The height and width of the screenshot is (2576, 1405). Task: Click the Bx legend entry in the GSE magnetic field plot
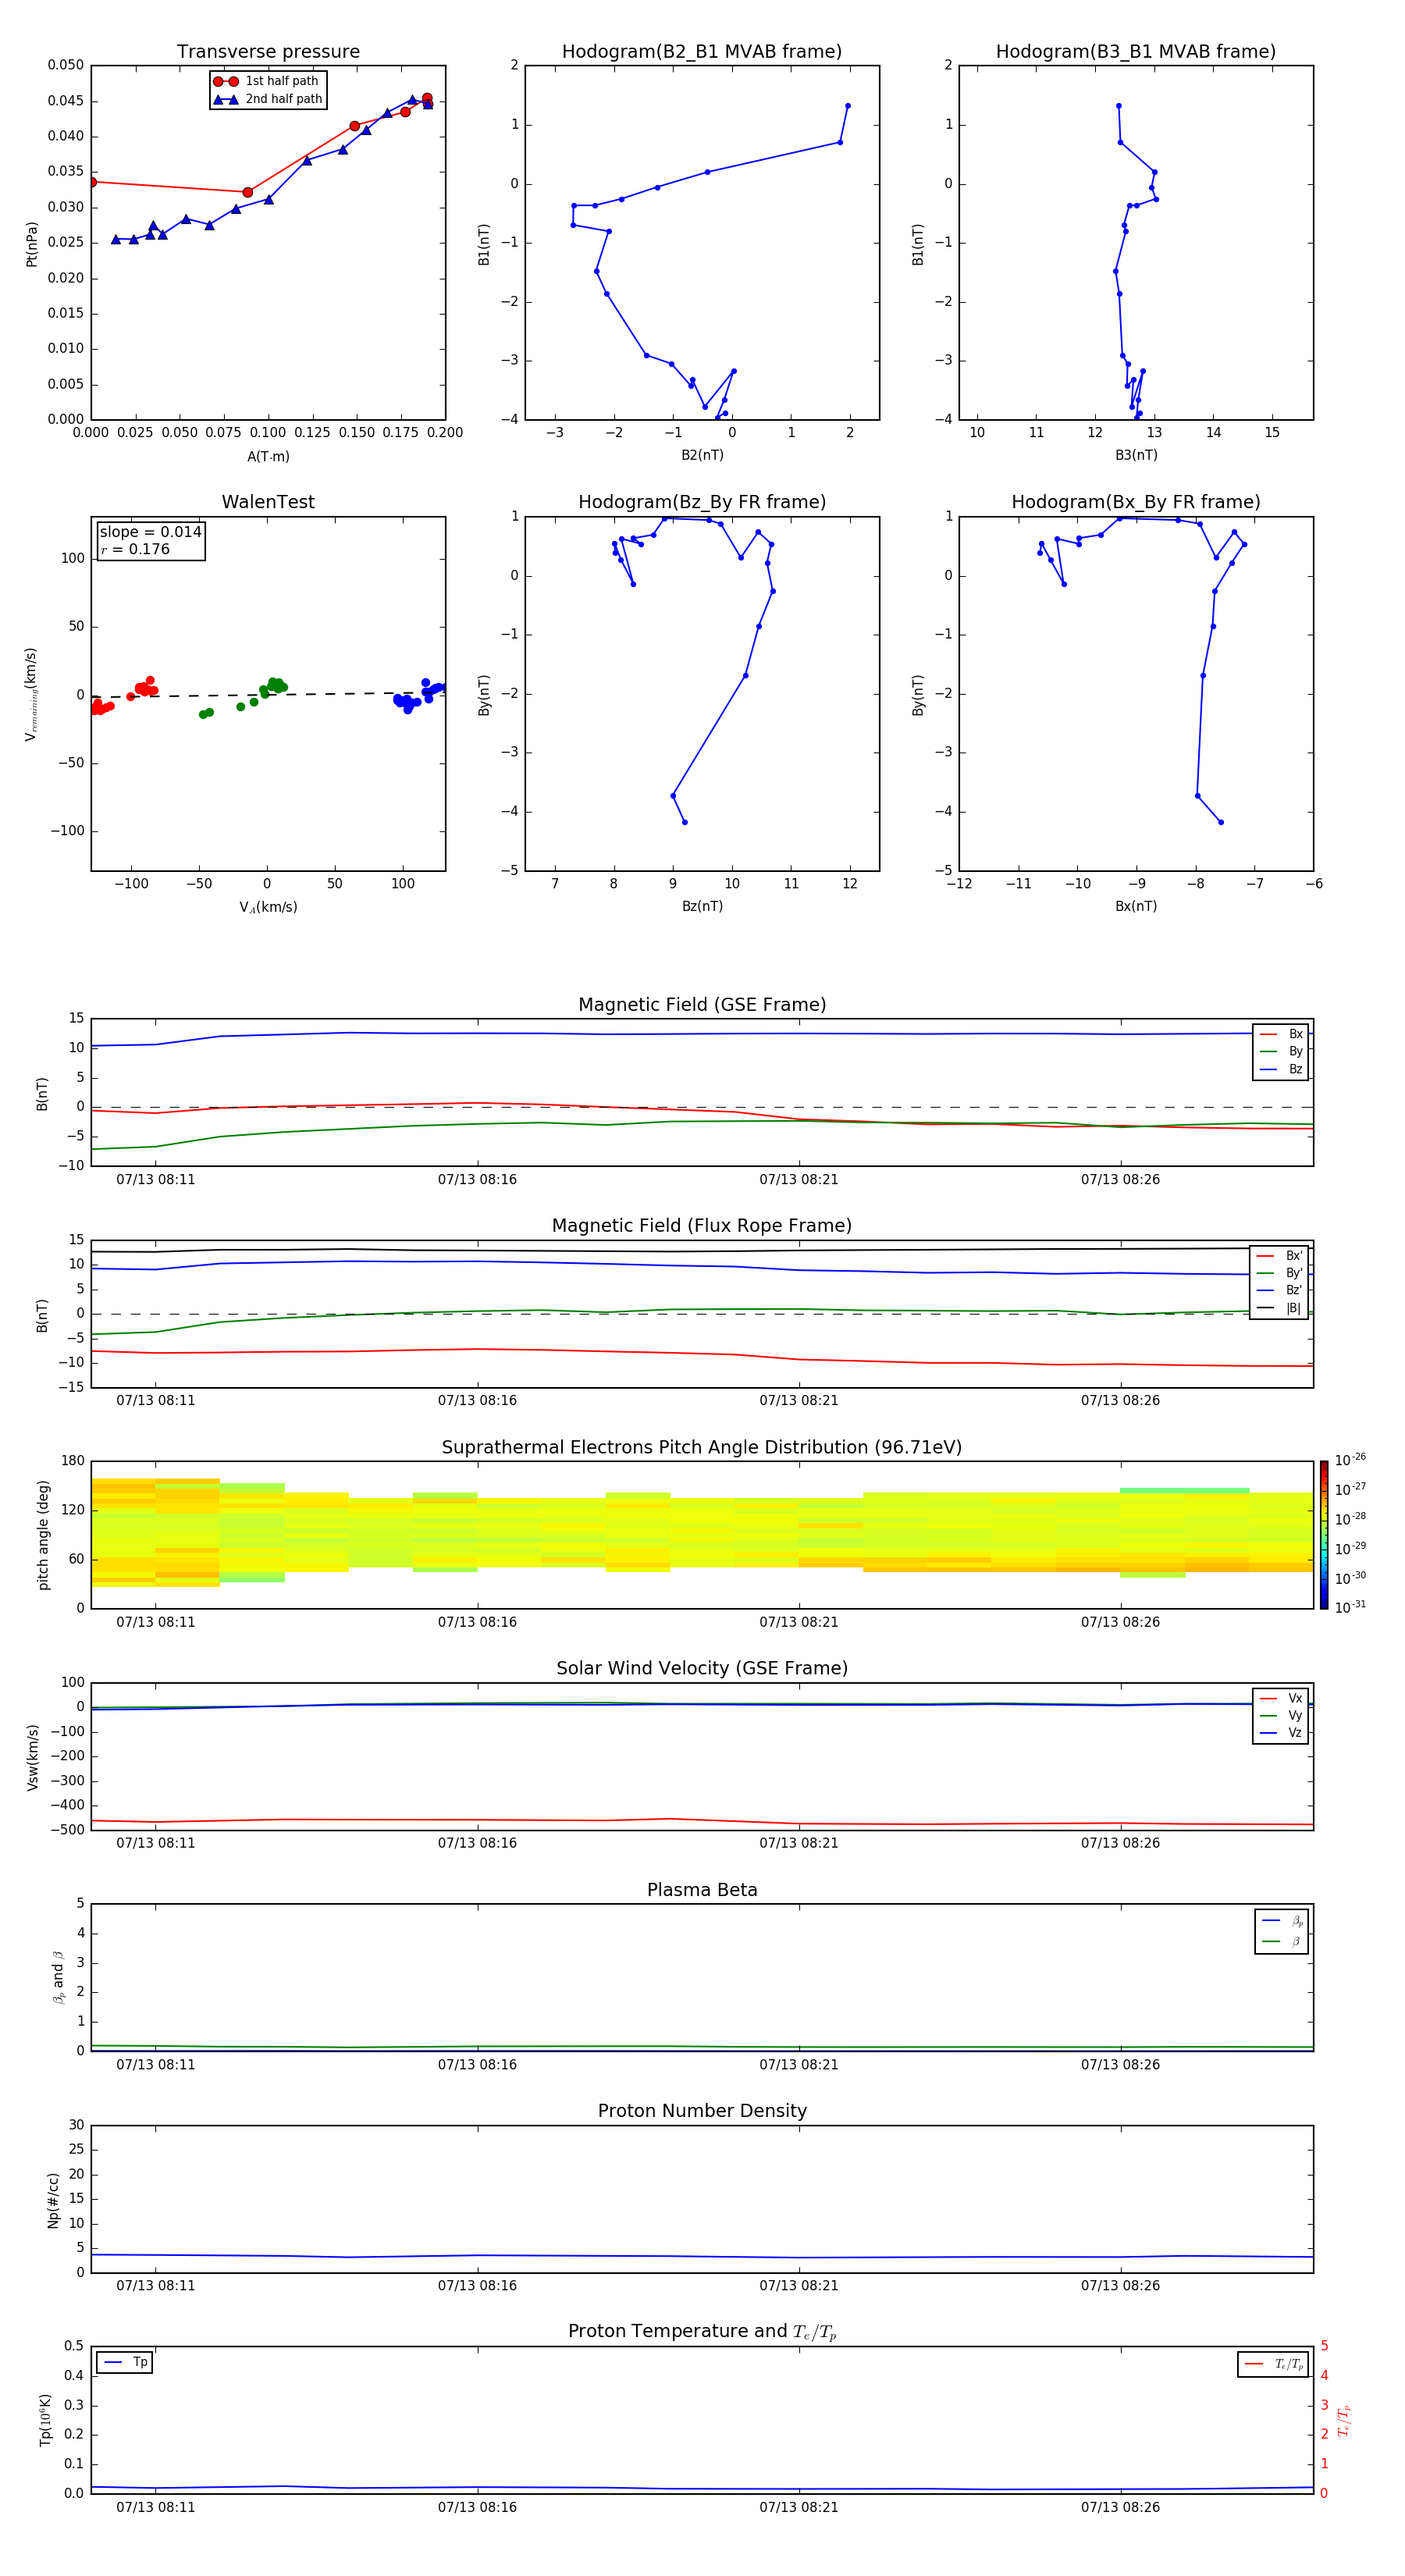1281,1034
